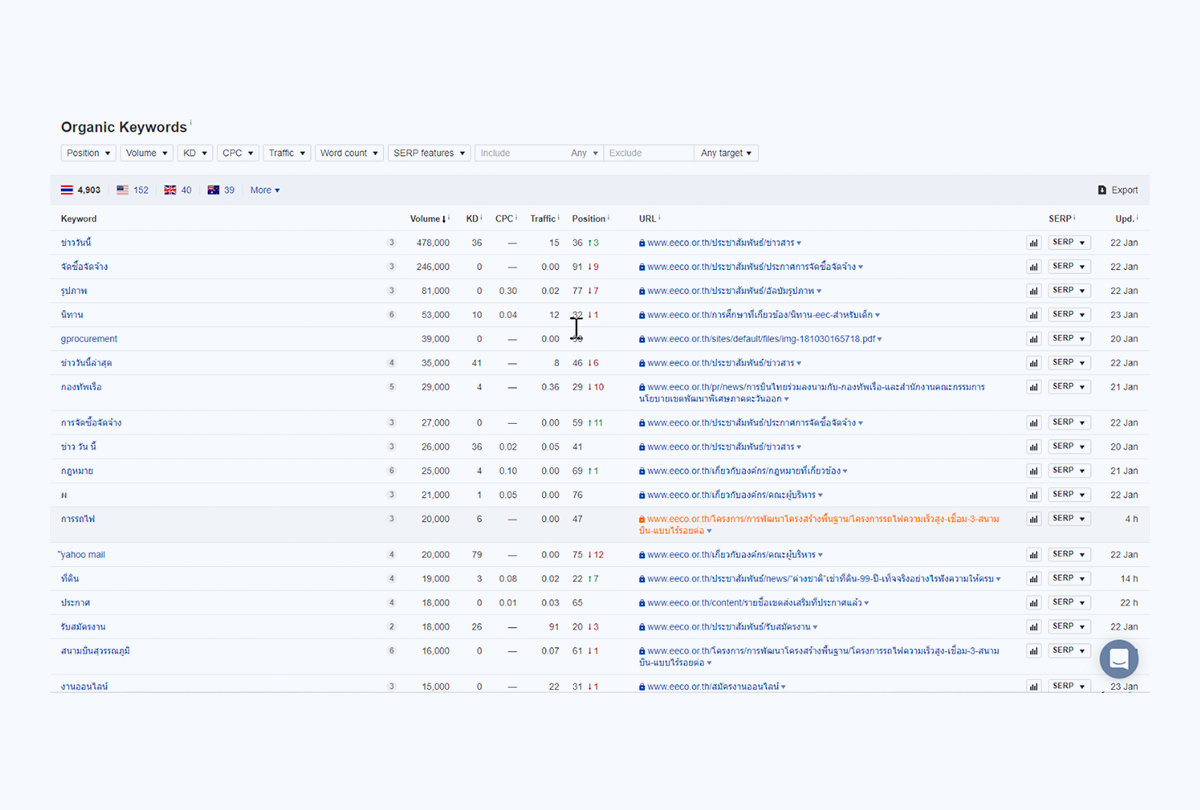The image size is (1200, 810).
Task: Expand the SERP features filter
Action: (x=429, y=153)
